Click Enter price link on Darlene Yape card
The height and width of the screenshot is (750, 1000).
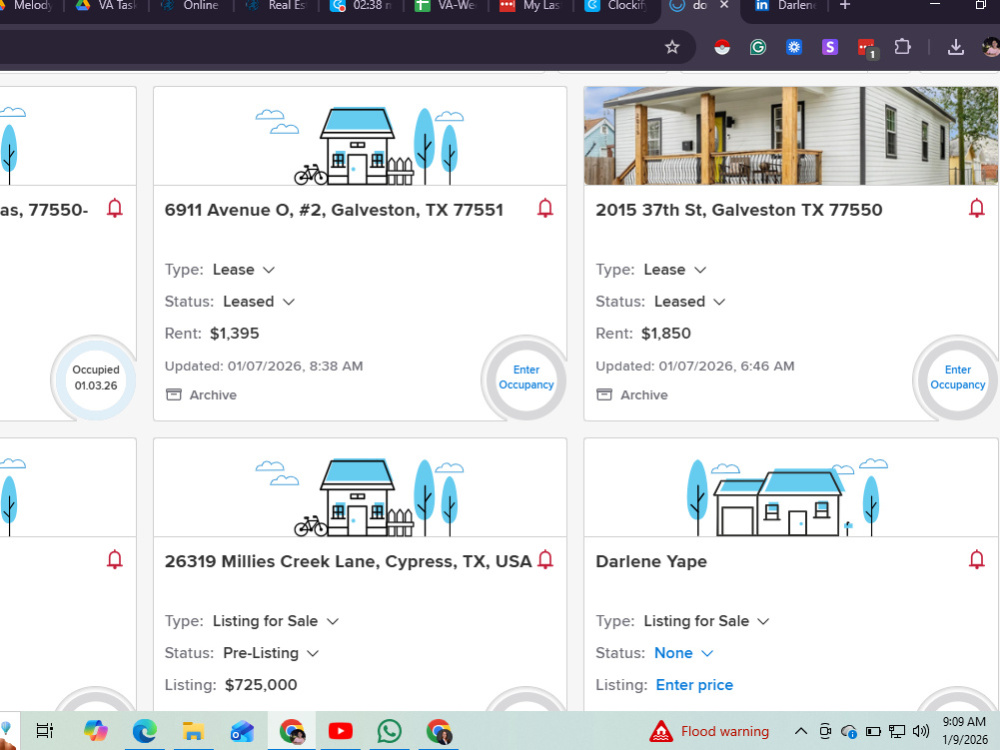pyautogui.click(x=694, y=685)
